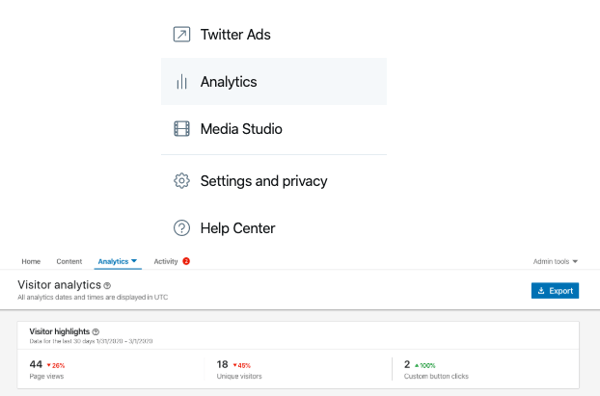Click the 44 Page views metric

47,369
